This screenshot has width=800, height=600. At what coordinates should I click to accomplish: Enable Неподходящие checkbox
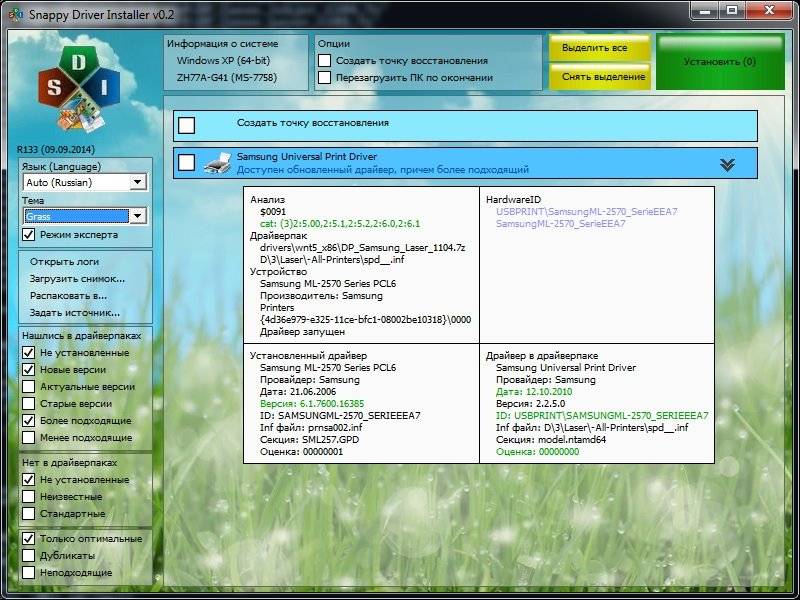29,572
